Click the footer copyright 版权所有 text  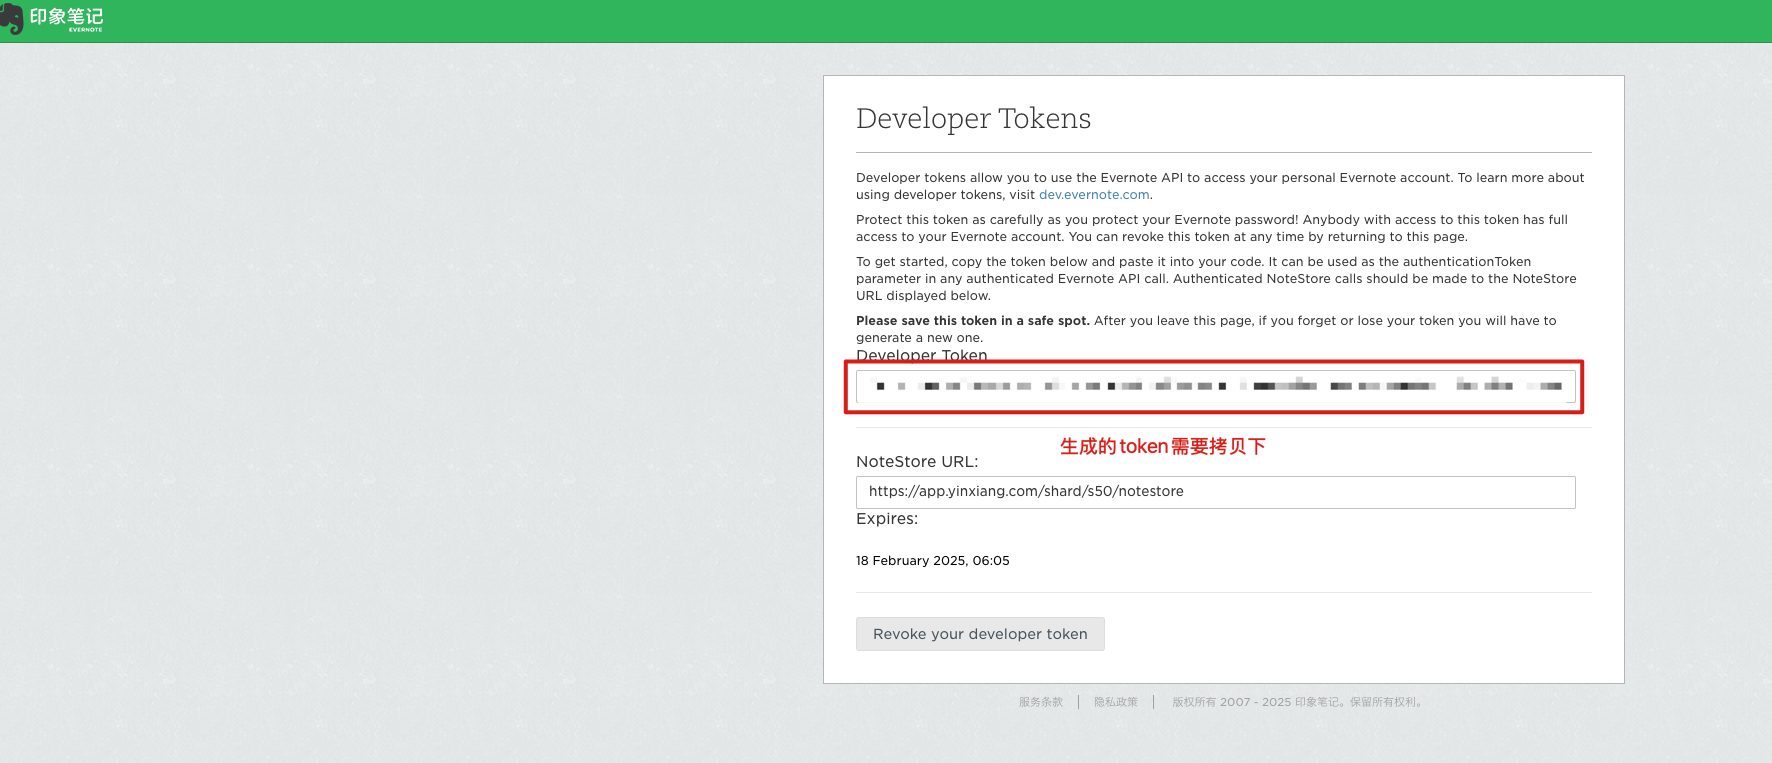pos(1298,702)
